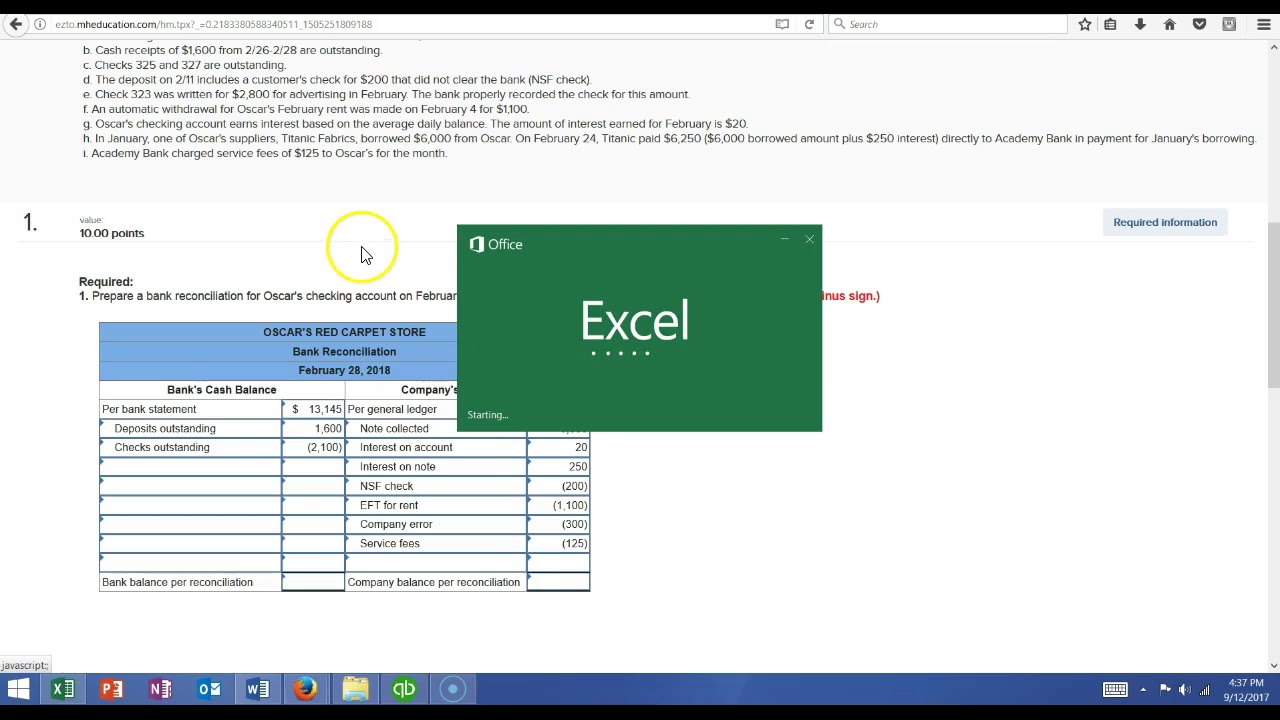
Task: Bookmark this page with star icon
Action: (1085, 24)
